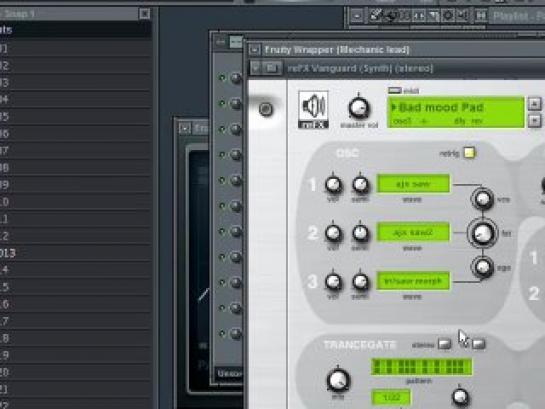Open the Playlist window menu button
Viewport: 545px width, 409px height.
click(357, 16)
